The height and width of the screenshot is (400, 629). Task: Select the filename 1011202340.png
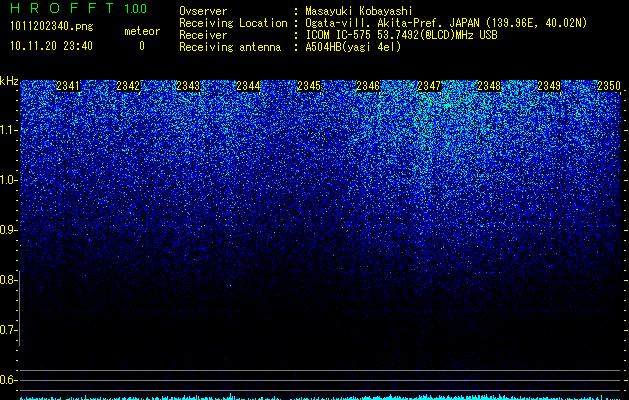click(x=51, y=26)
